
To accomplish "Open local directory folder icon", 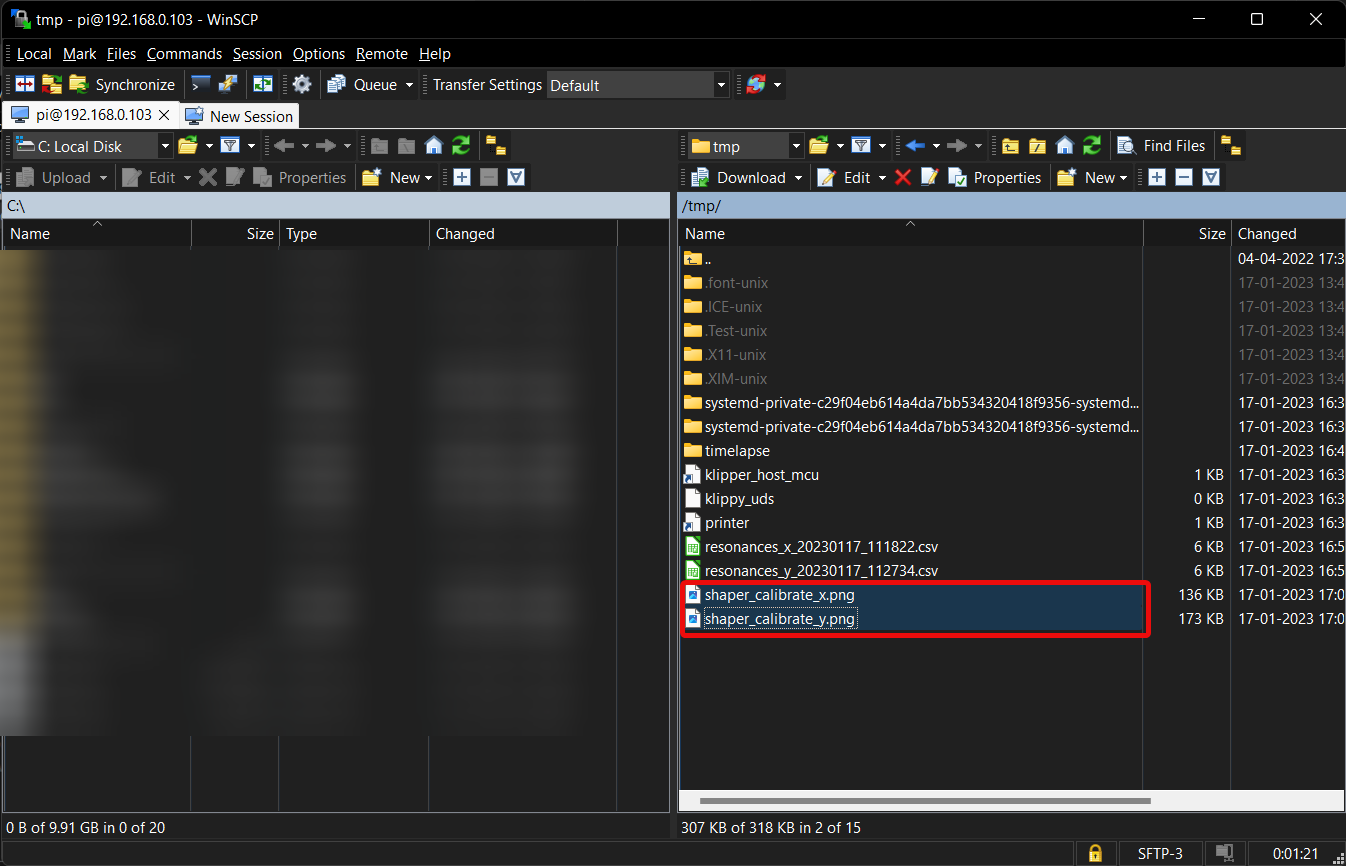I will click(187, 146).
